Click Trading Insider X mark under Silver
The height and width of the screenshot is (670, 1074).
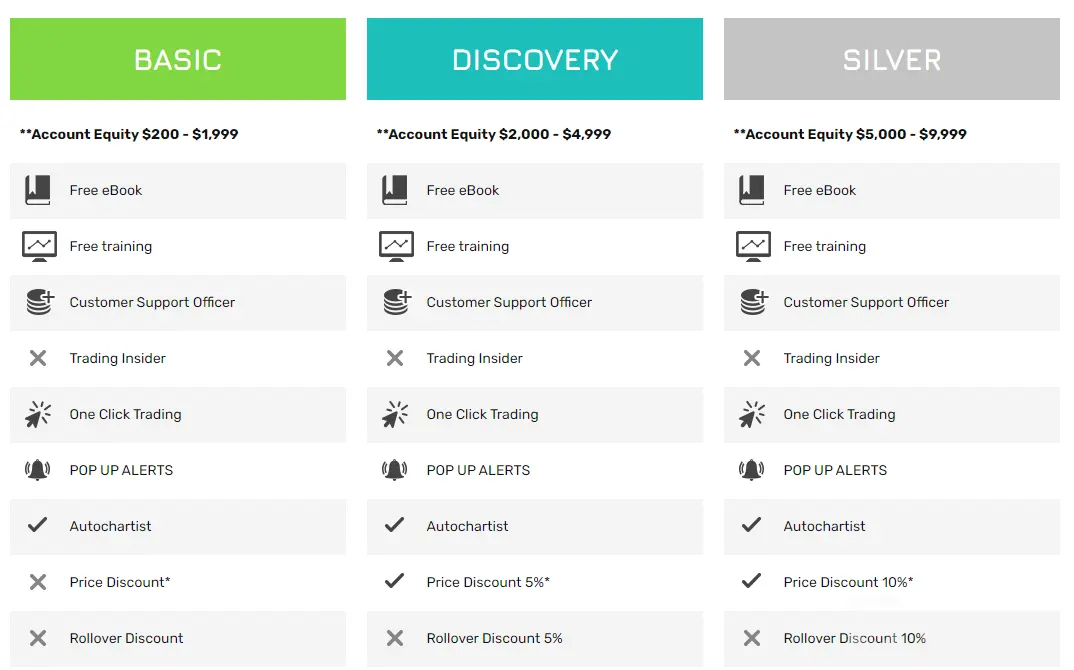752,358
